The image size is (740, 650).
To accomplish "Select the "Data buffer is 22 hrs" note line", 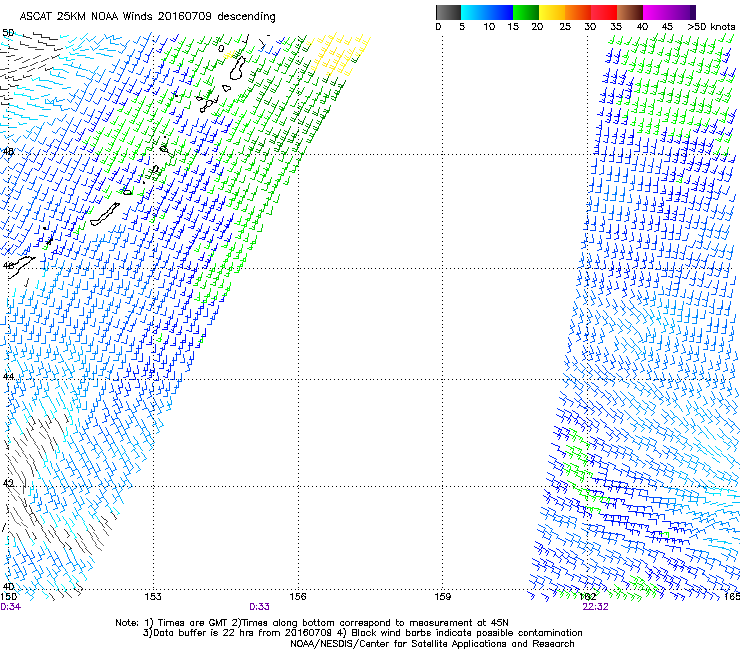I will tap(362, 633).
